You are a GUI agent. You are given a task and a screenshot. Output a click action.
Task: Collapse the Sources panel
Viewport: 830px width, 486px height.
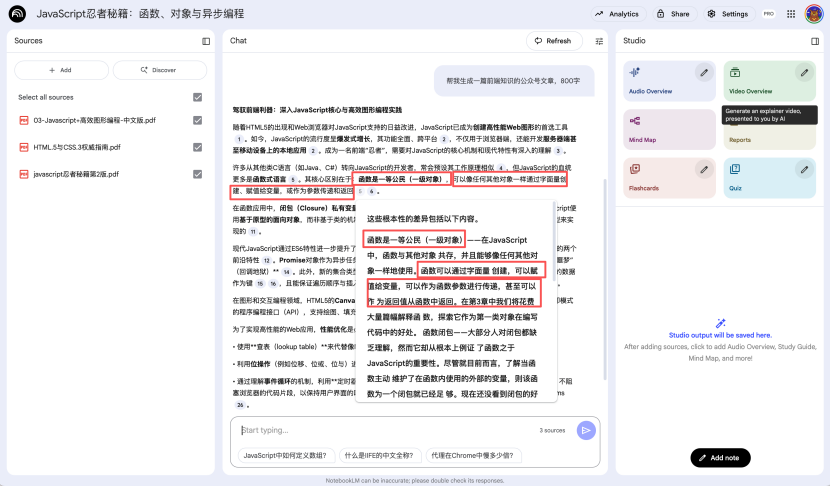point(206,41)
